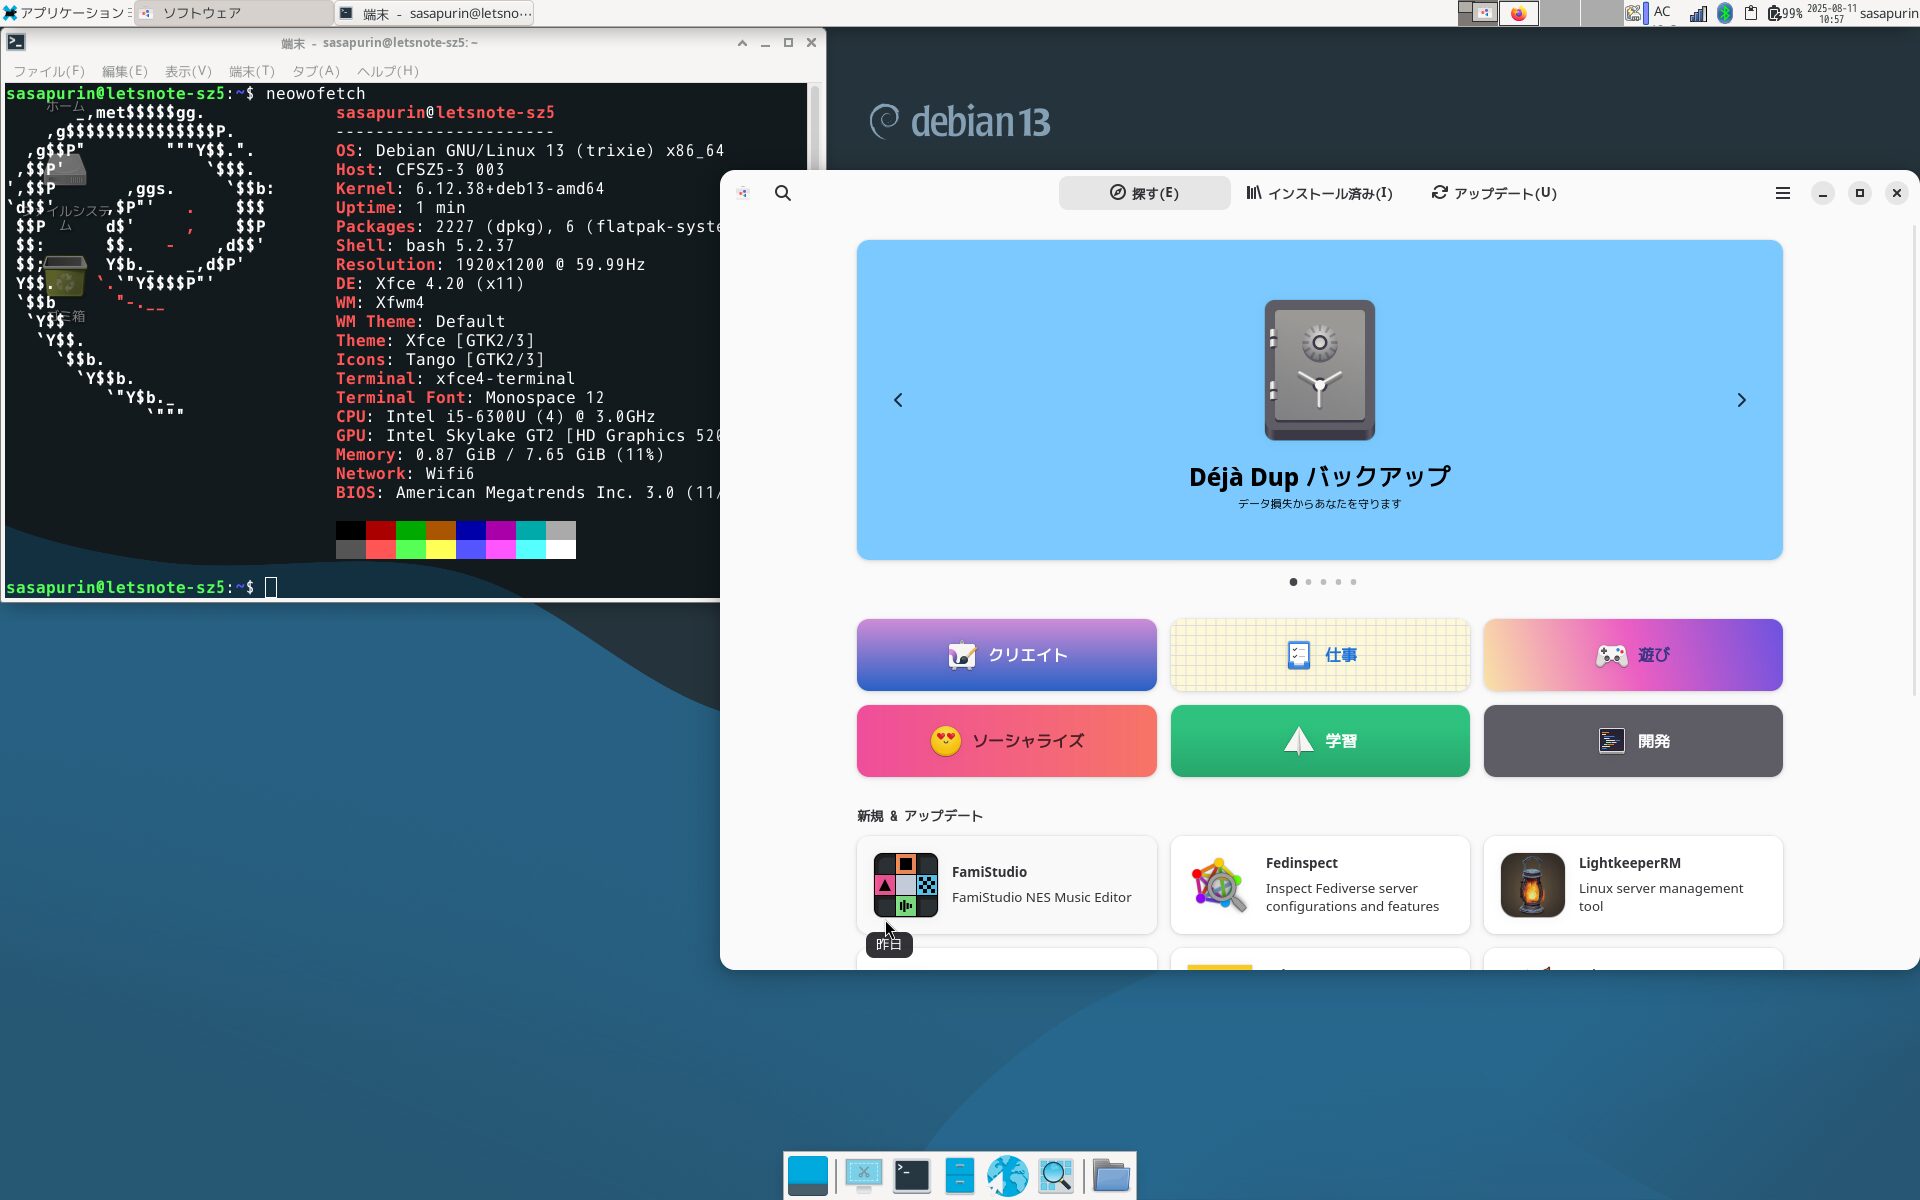
Task: Click the Software app icon in header
Action: [x=743, y=193]
